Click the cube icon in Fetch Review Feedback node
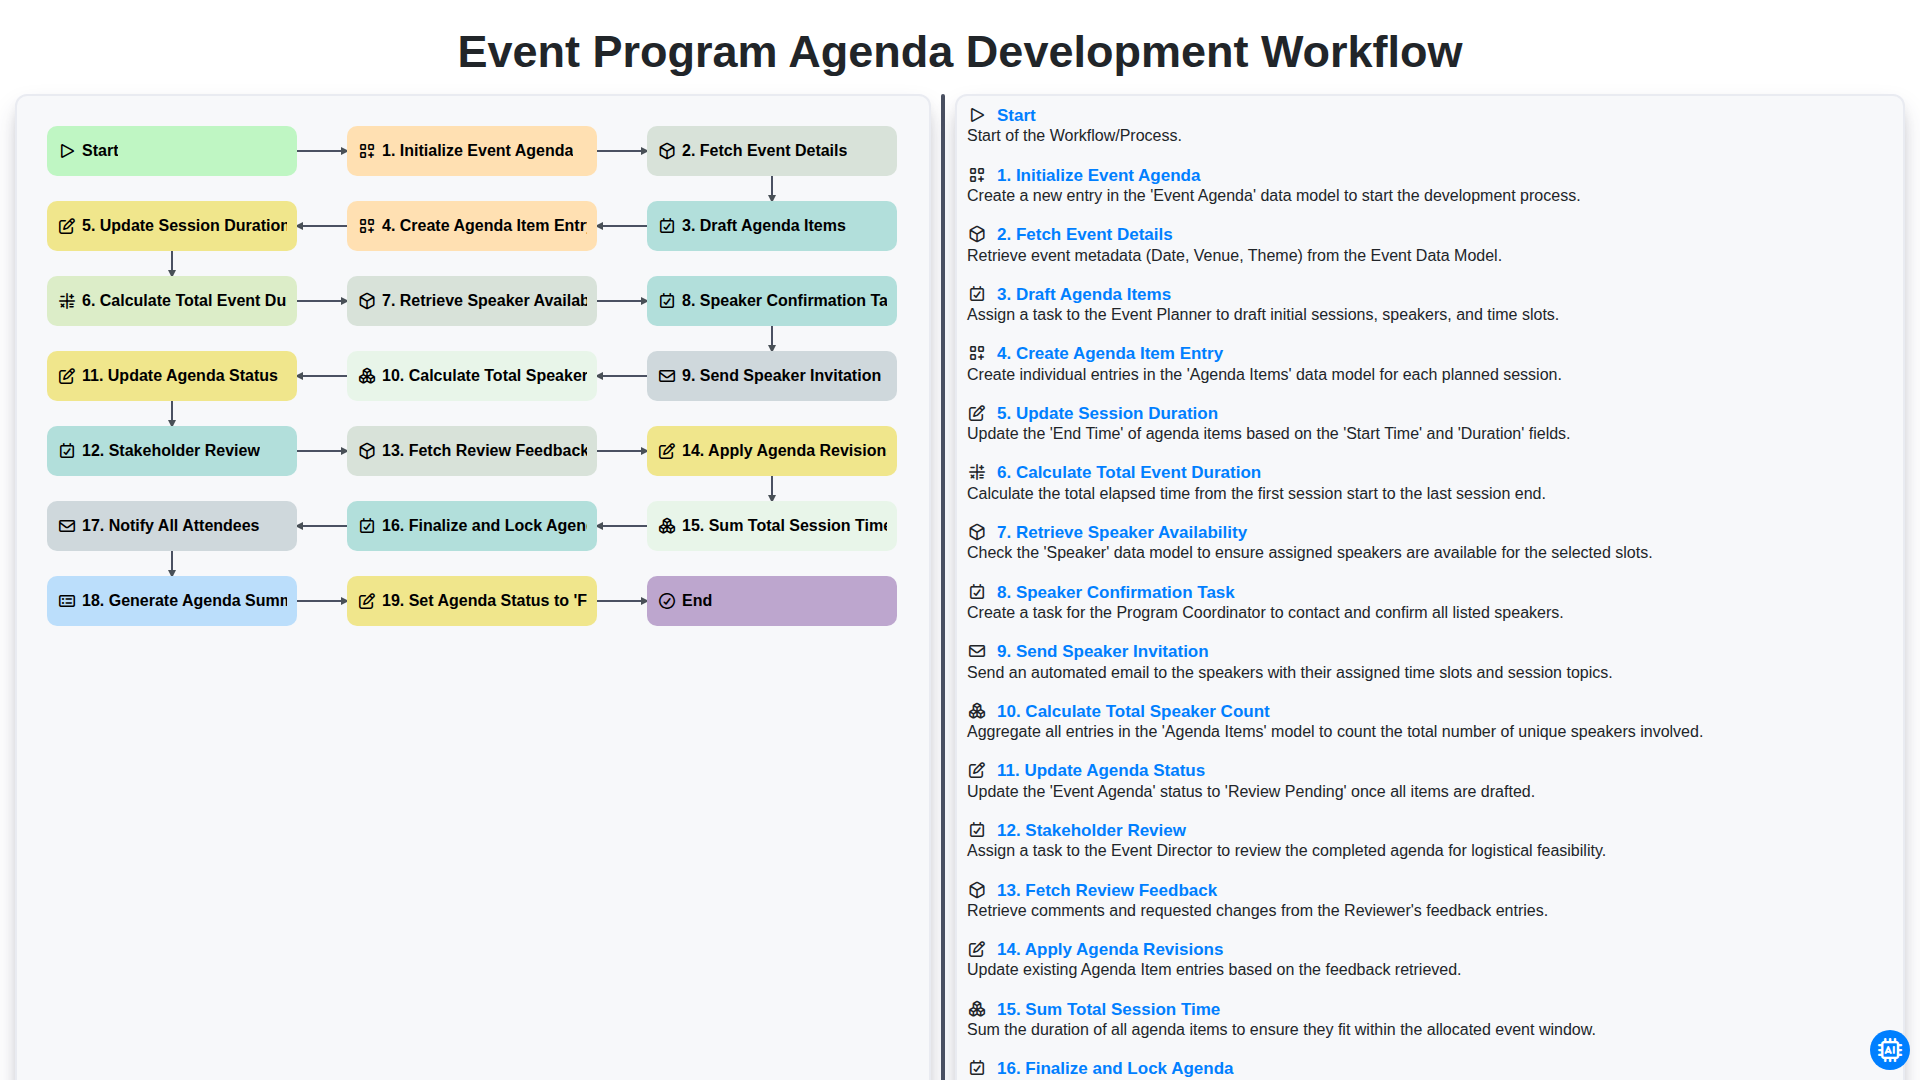1920x1080 pixels. pyautogui.click(x=367, y=451)
